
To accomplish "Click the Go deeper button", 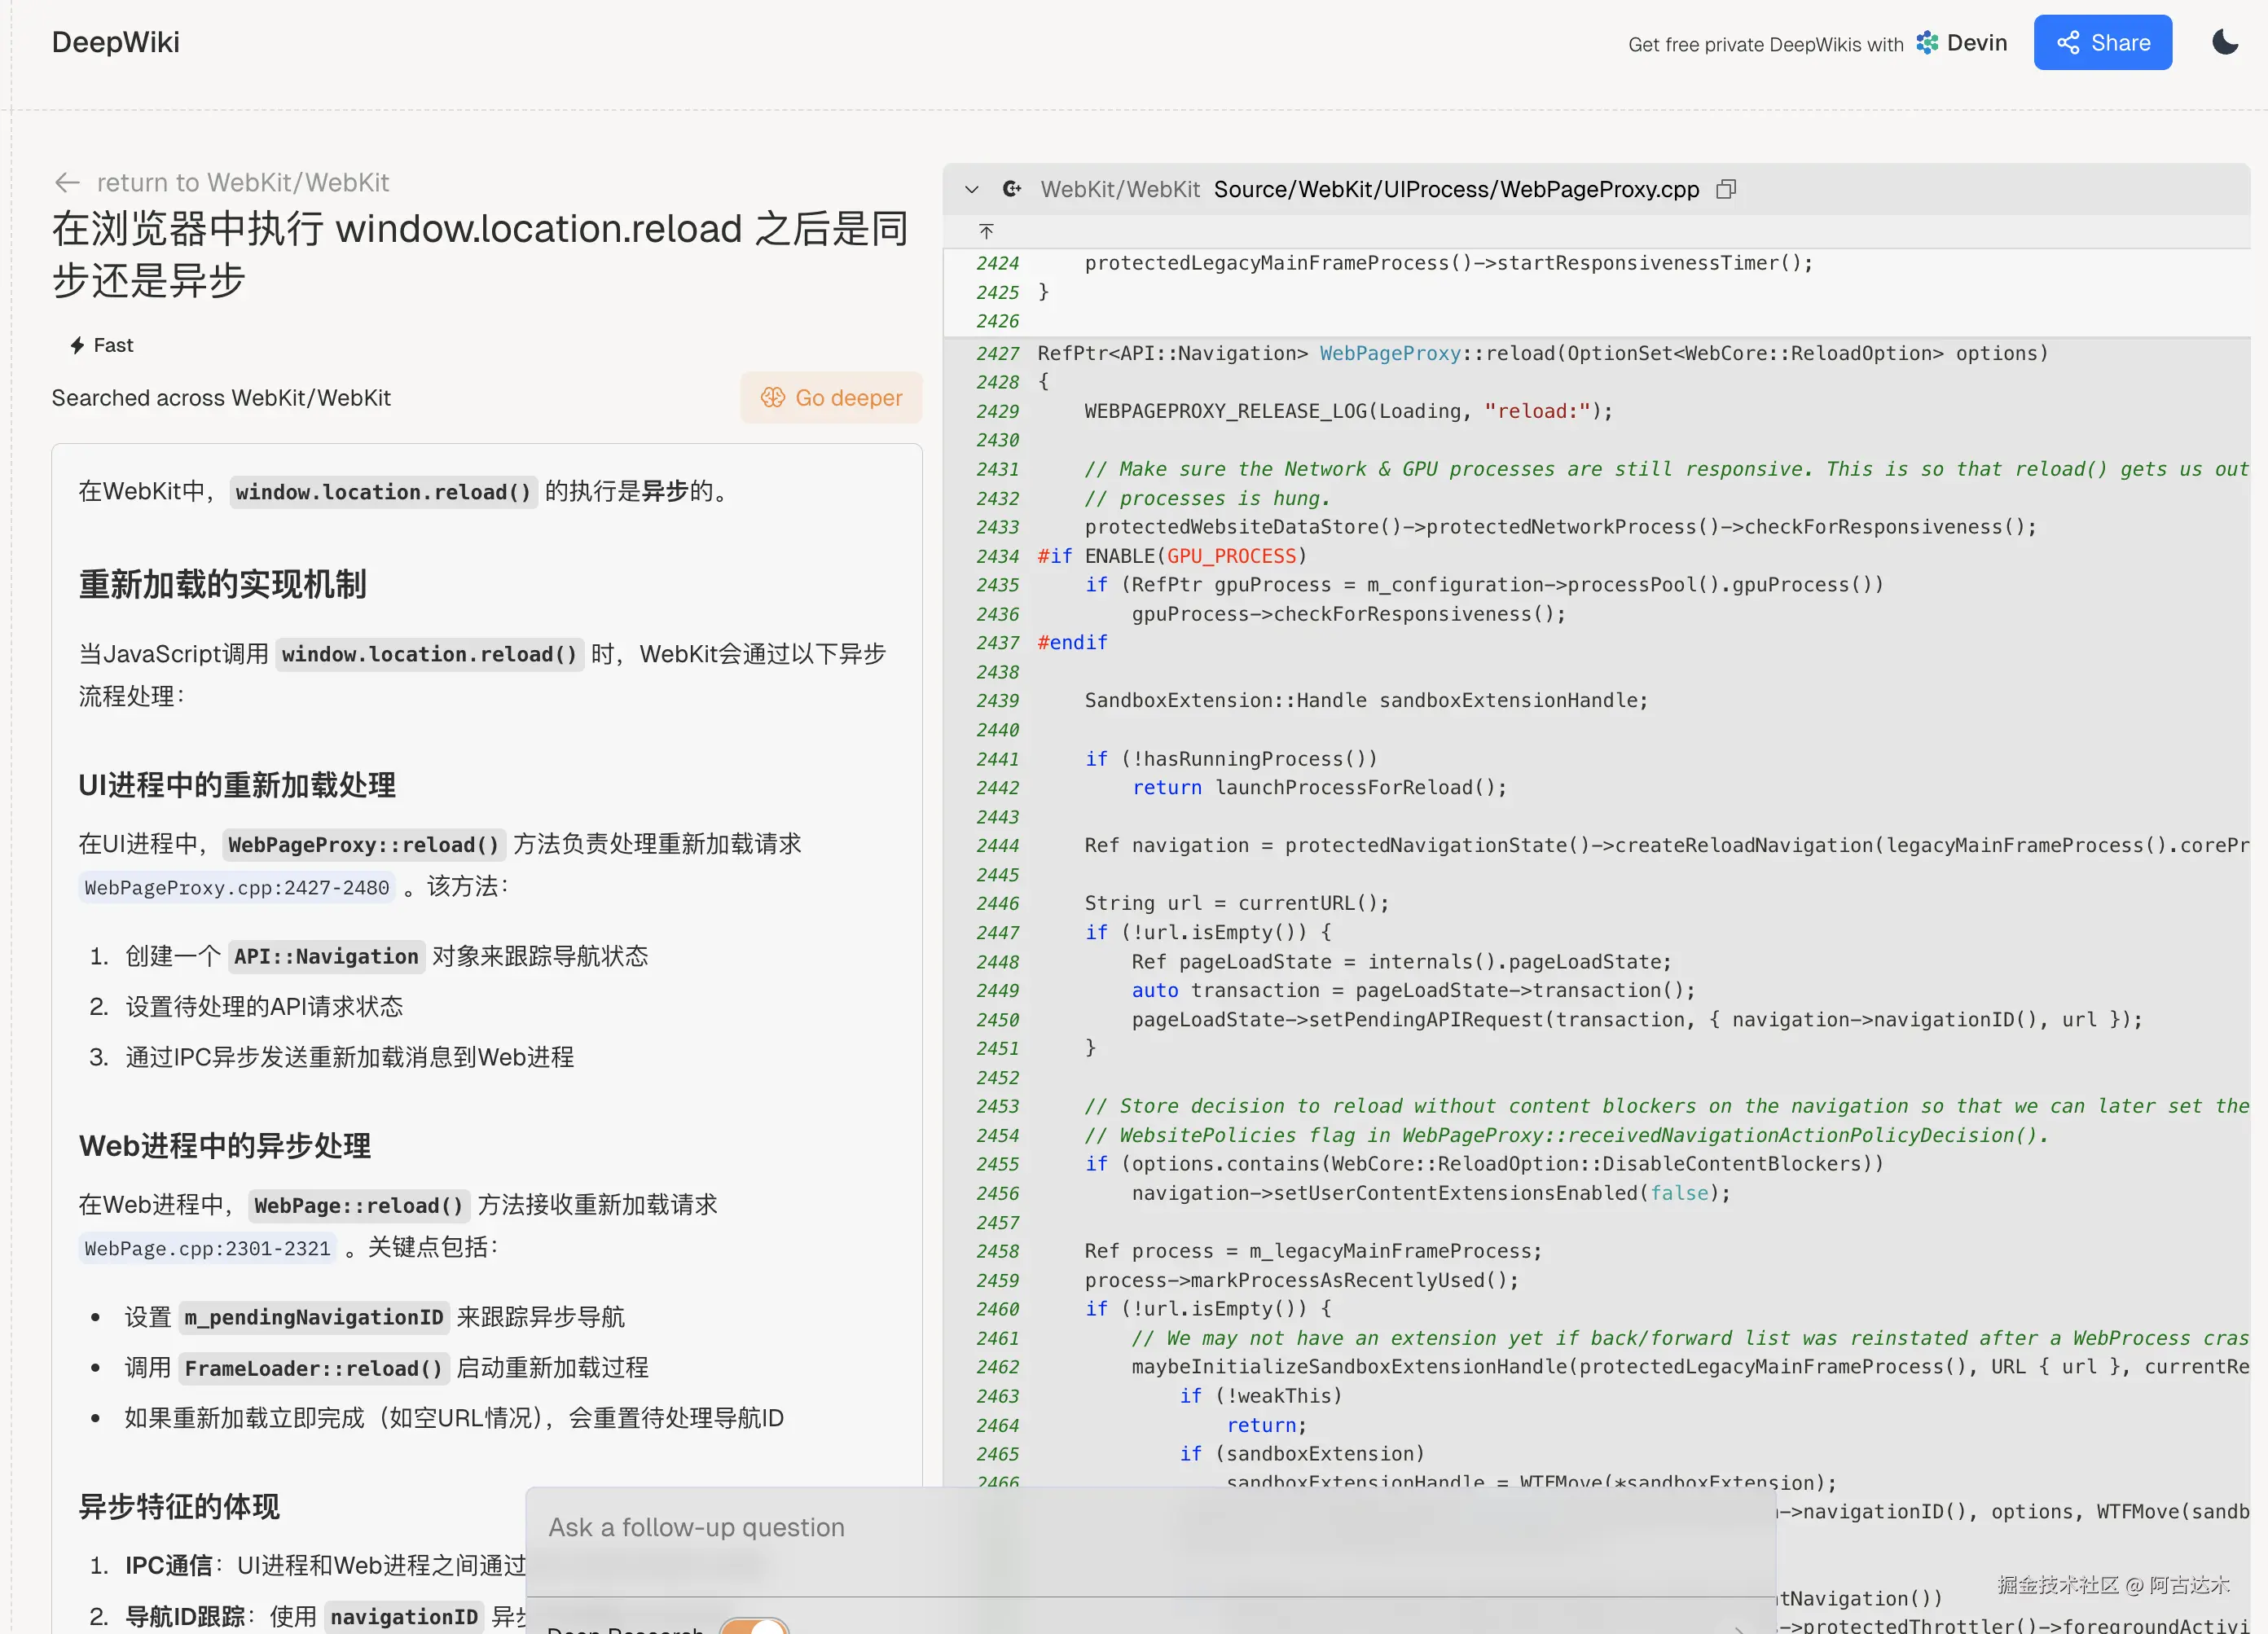I will point(831,397).
